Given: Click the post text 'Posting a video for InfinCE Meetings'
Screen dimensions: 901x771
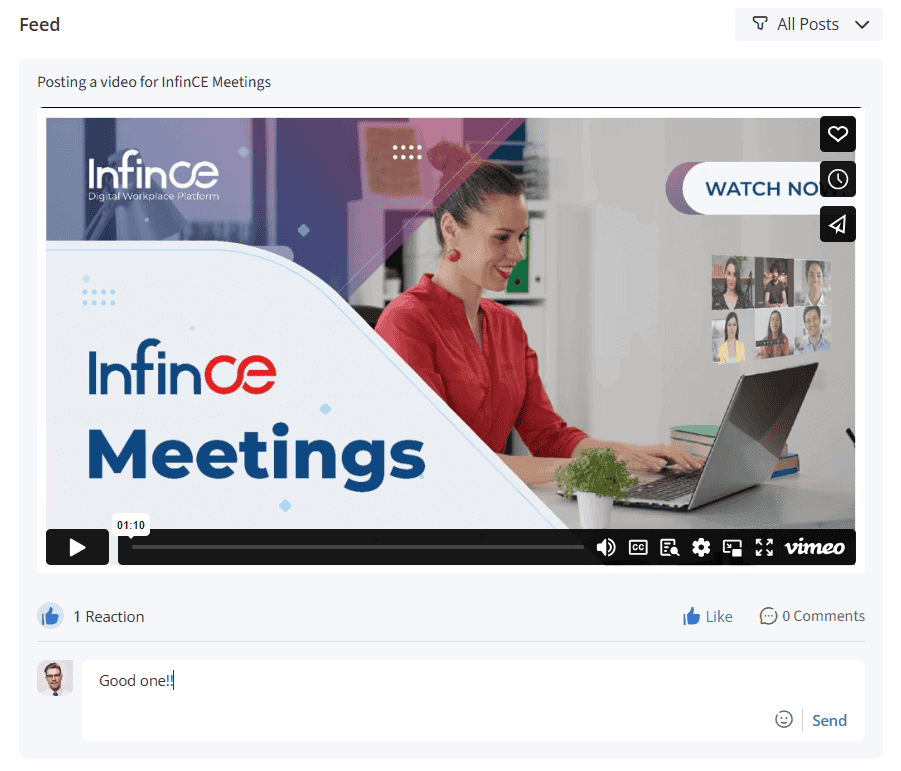Looking at the screenshot, I should 154,82.
